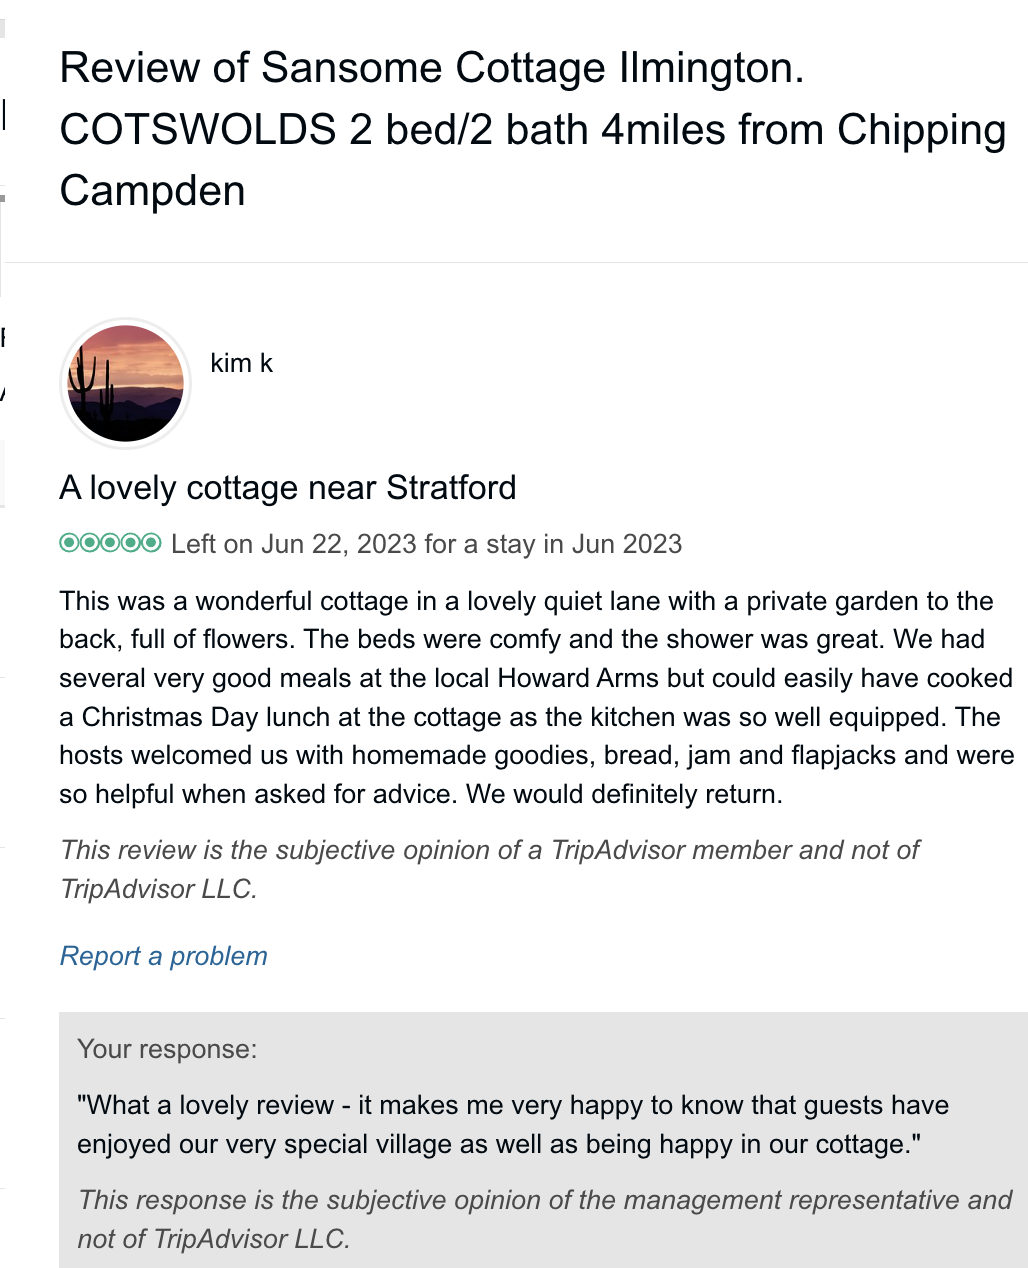Click the fifth green rating bubble
The width and height of the screenshot is (1028, 1268).
click(x=151, y=543)
